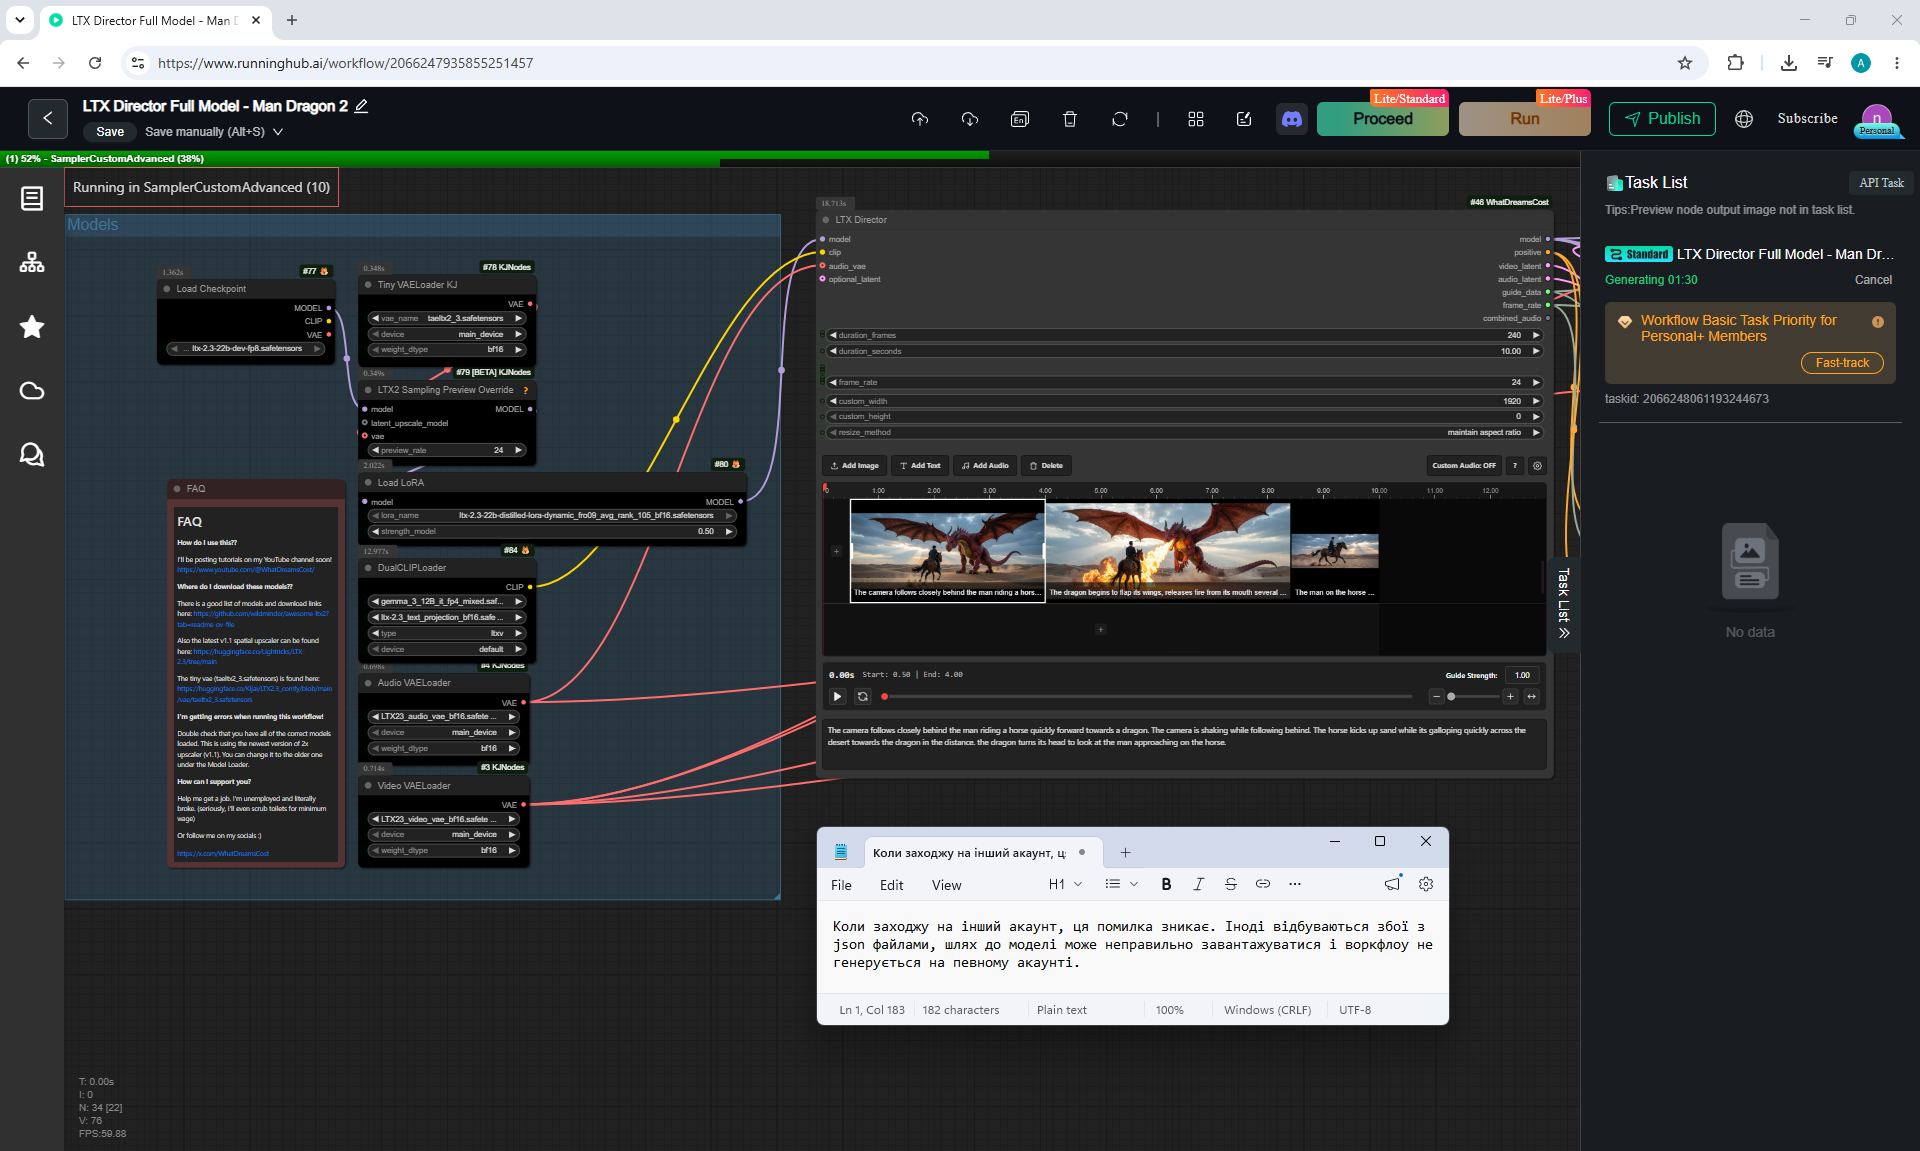Select the LTX Director browser tab
1920x1151 pixels.
click(155, 20)
